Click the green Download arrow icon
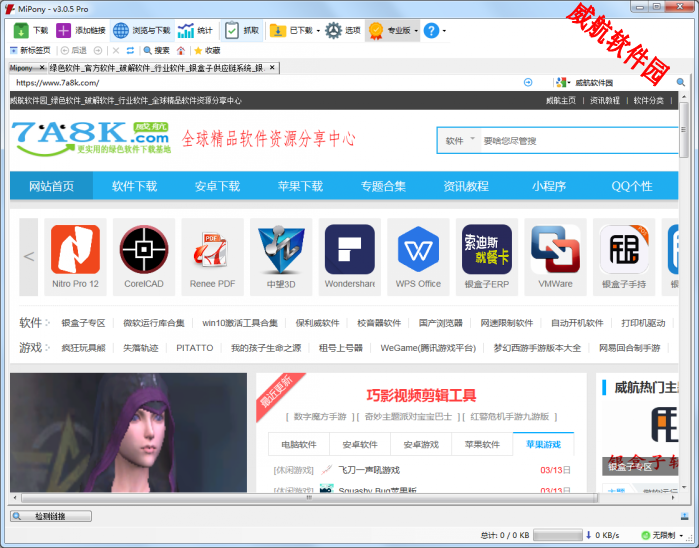This screenshot has height=548, width=699. [21, 31]
